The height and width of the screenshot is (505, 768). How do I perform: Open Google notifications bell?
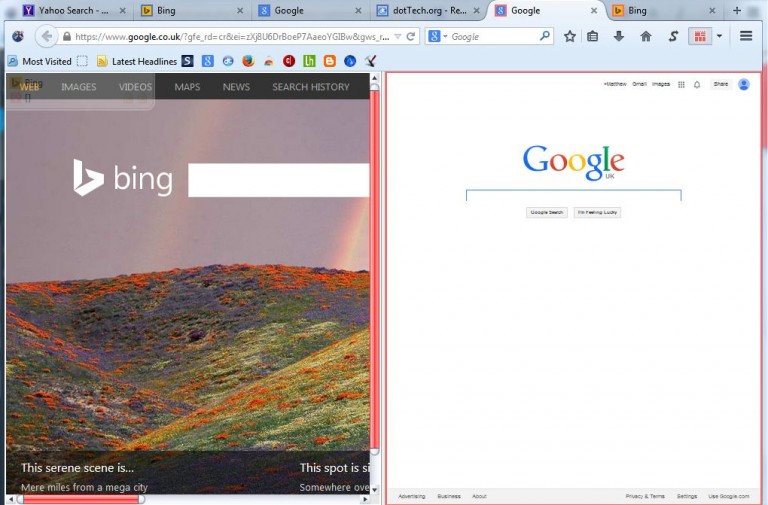(x=697, y=85)
